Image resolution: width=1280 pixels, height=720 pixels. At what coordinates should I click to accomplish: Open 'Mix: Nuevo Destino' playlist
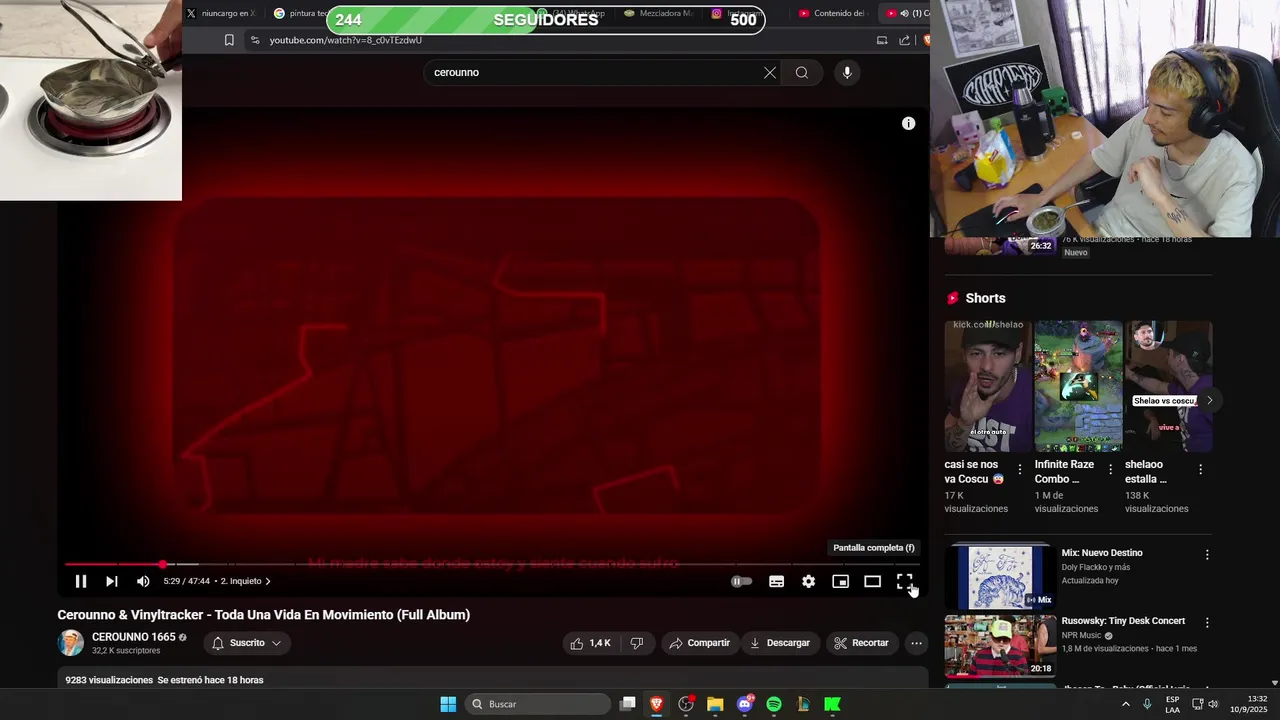pos(1102,553)
